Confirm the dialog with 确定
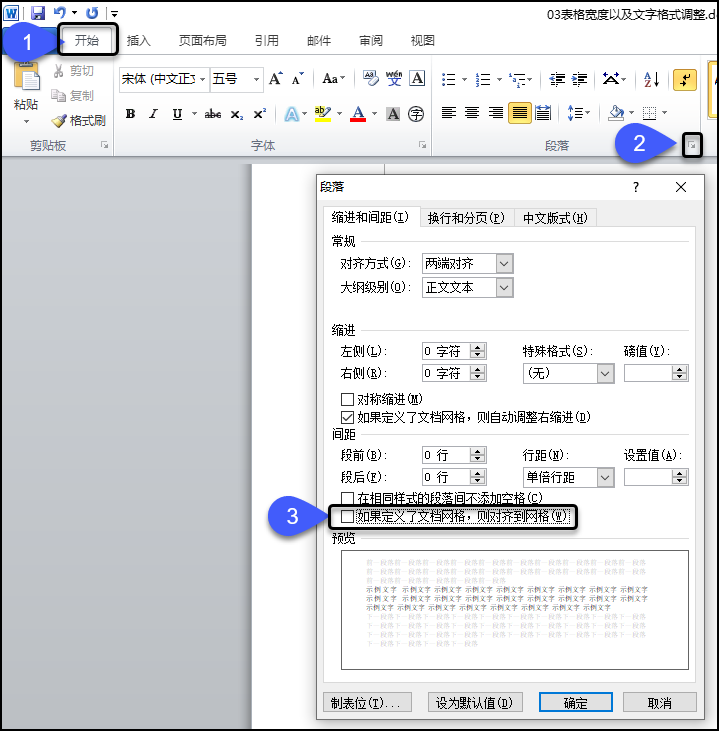719x731 pixels. click(x=575, y=703)
